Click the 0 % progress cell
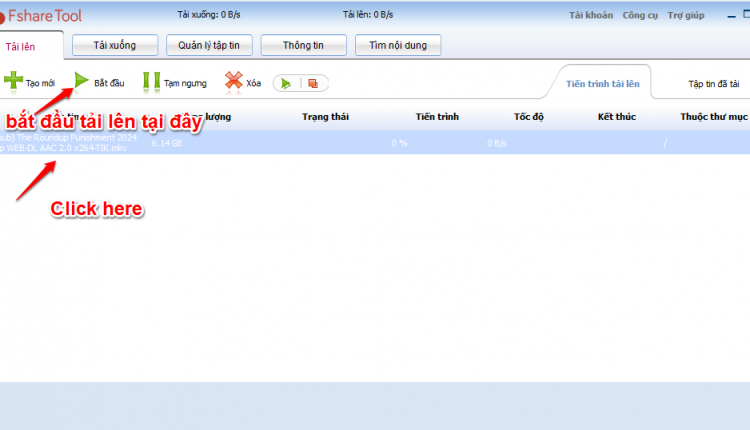750x430 pixels. point(399,143)
